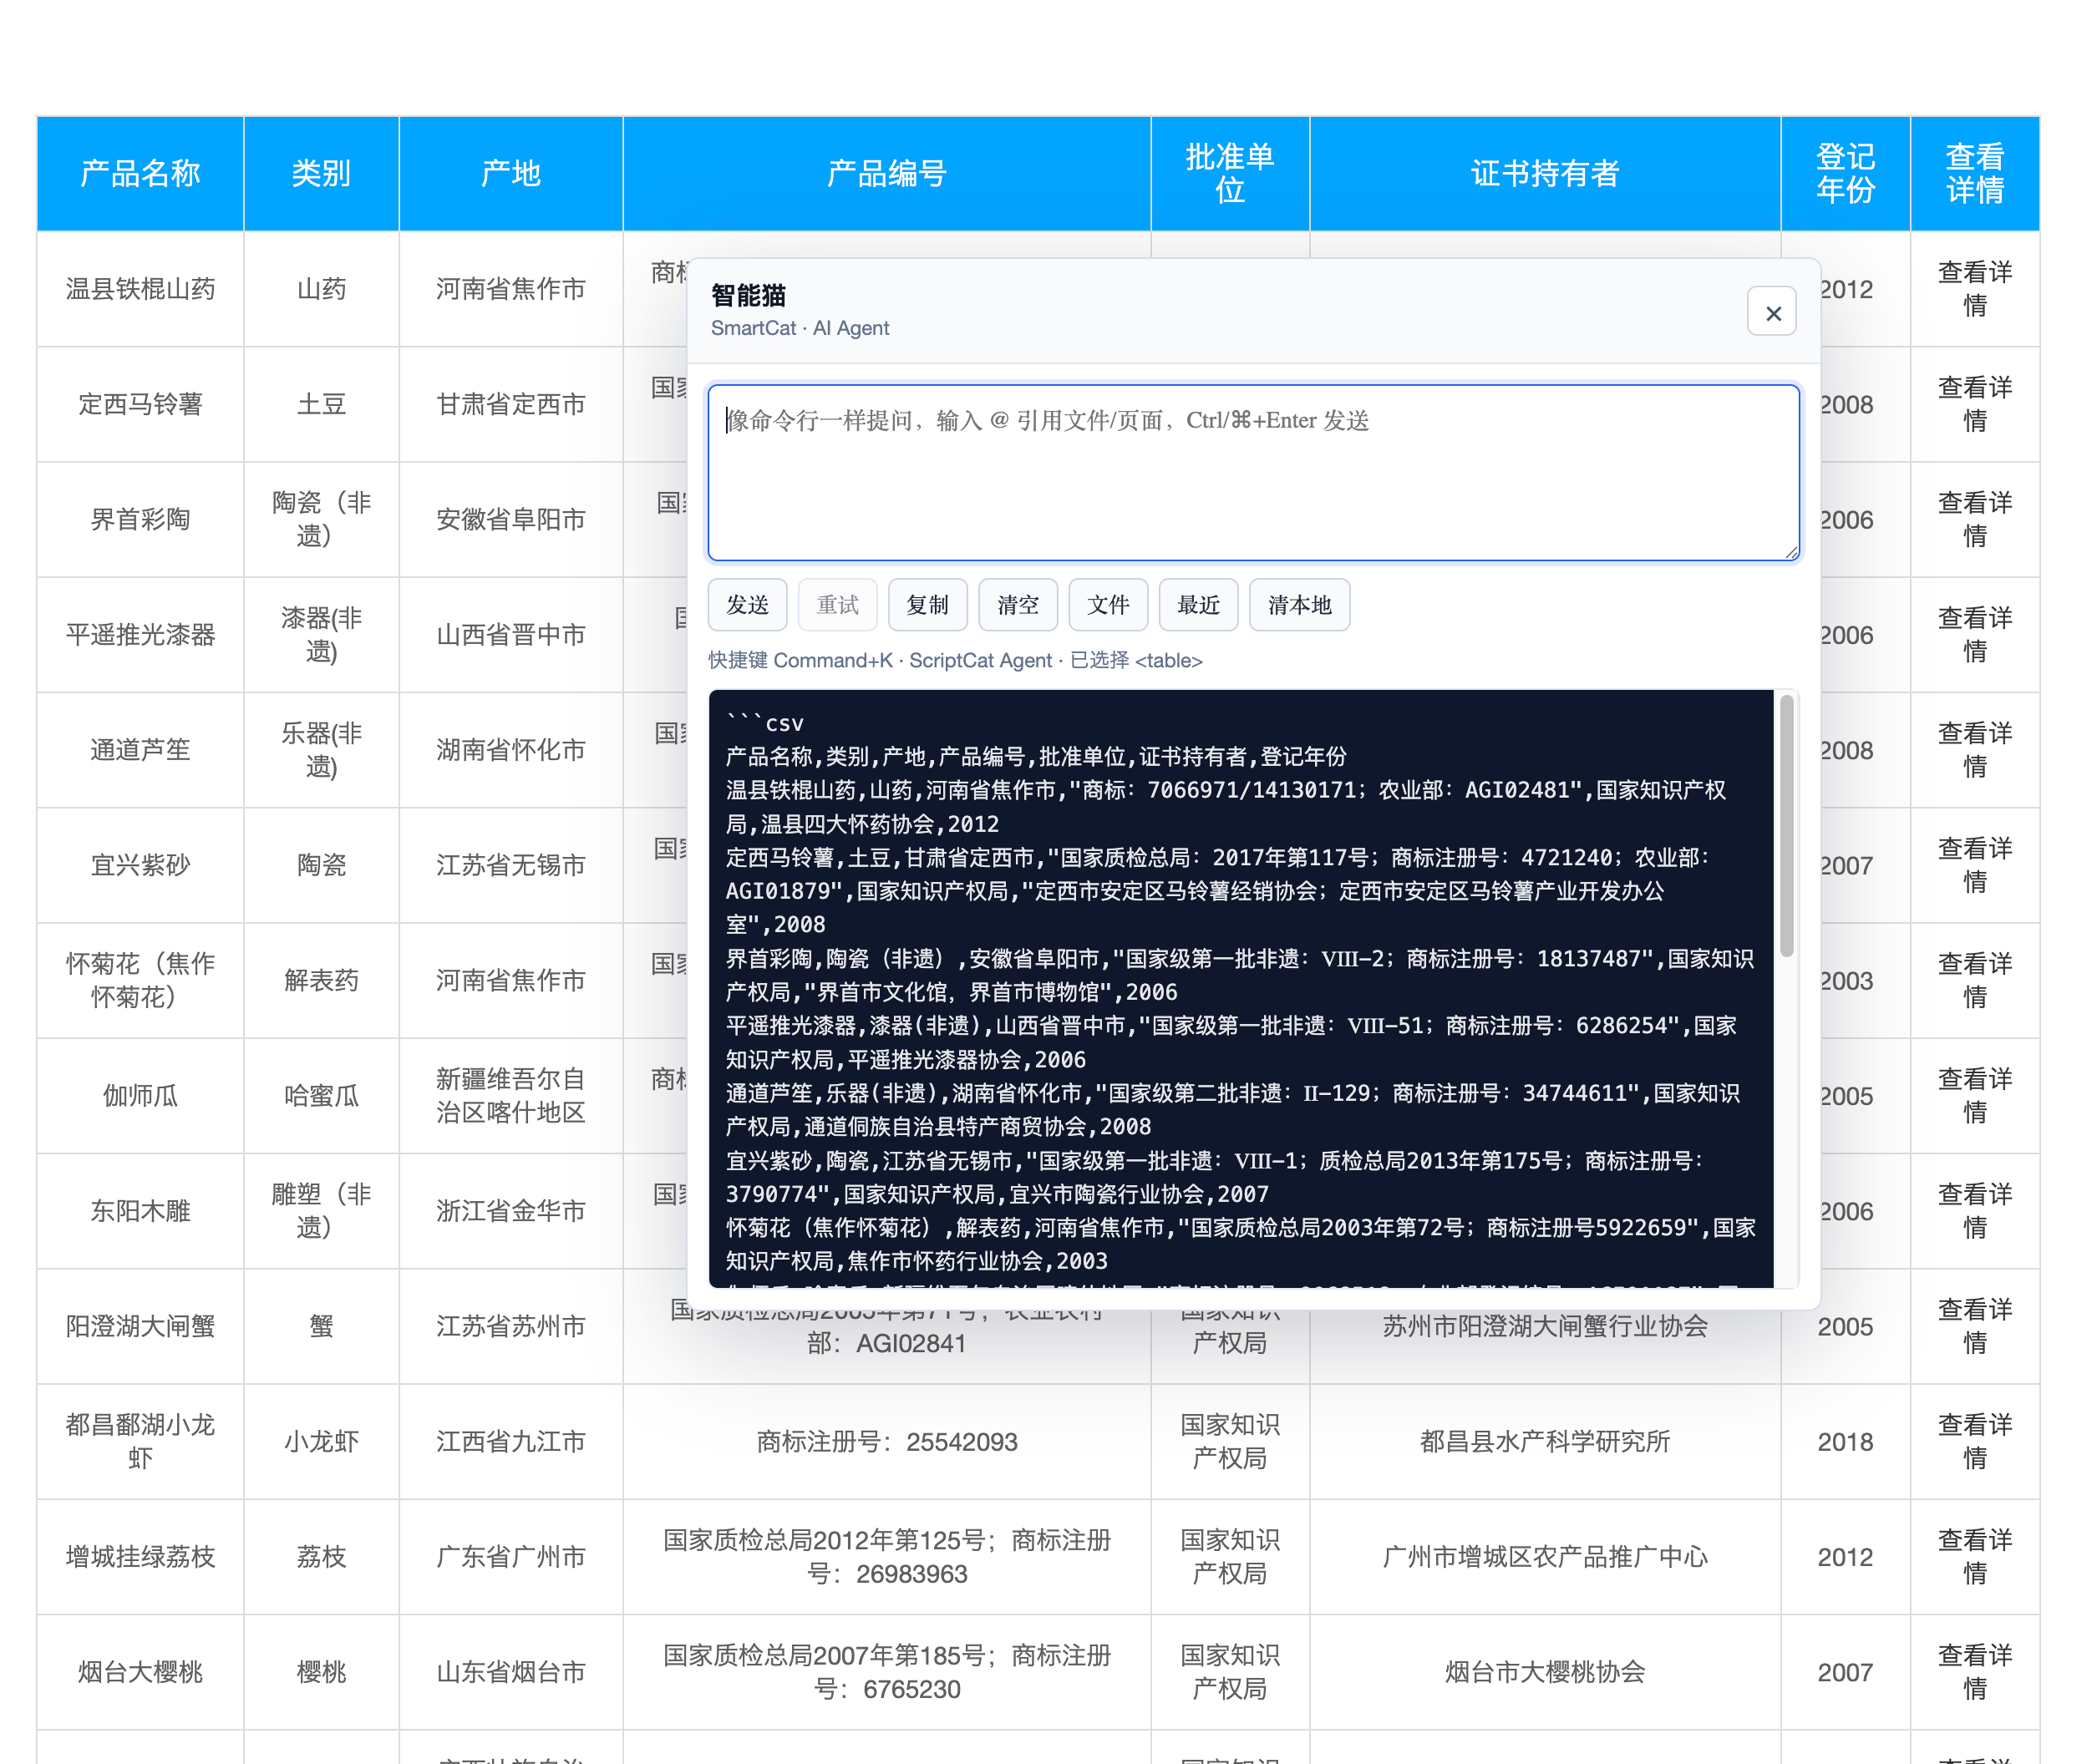
Task: Open 查看详情 for 烟台大樱桃 row
Action: coord(1974,1672)
